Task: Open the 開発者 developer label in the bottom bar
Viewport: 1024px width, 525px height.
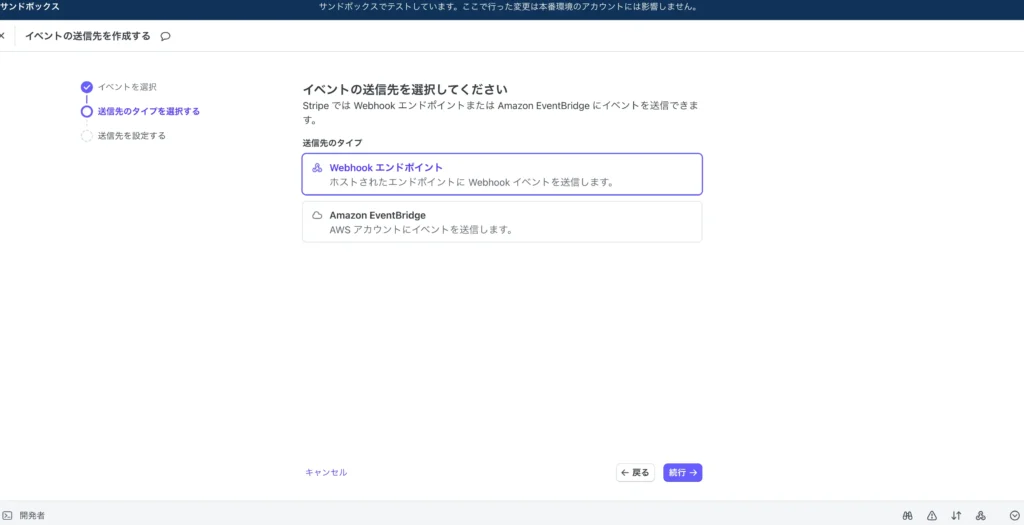Action: [32, 515]
